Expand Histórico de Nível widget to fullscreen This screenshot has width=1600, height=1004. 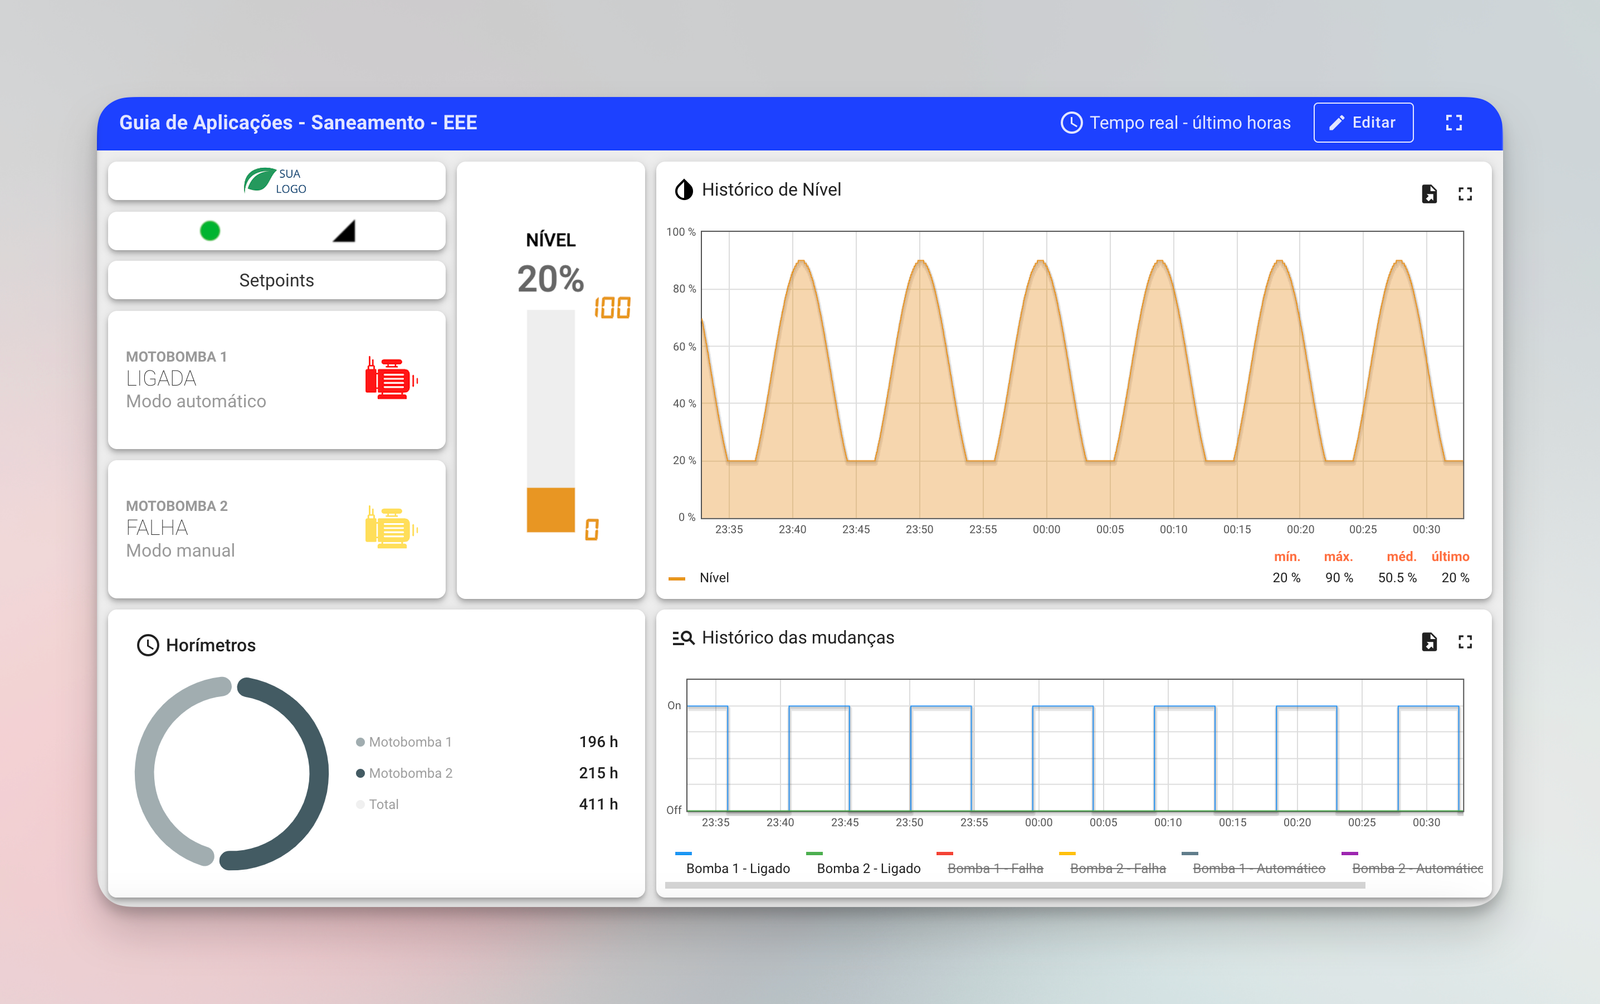[x=1465, y=194]
